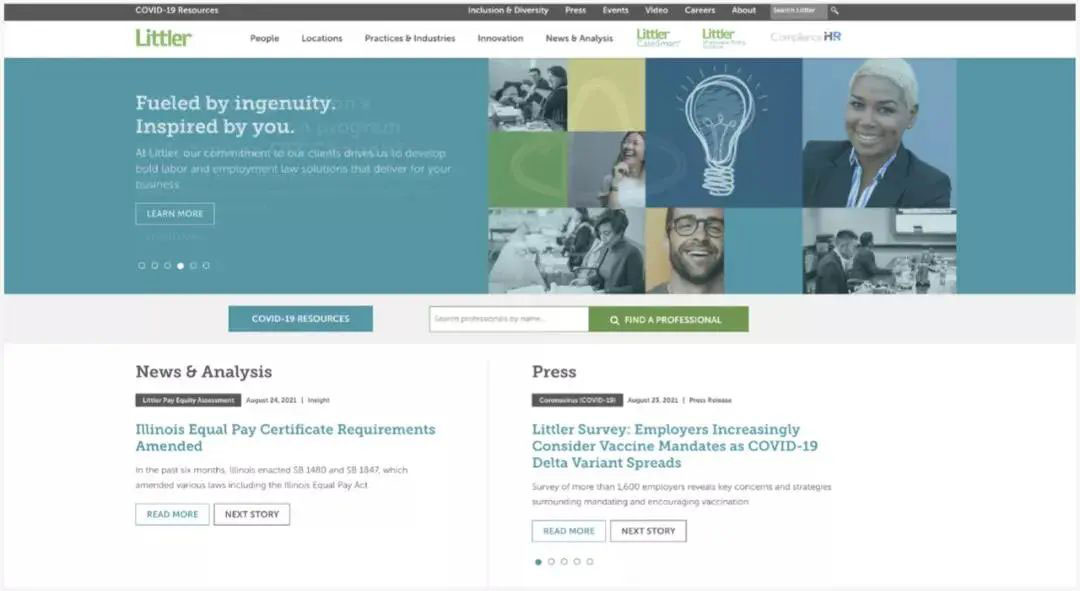
Task: Open the Practices & Industries menu
Action: (410, 39)
